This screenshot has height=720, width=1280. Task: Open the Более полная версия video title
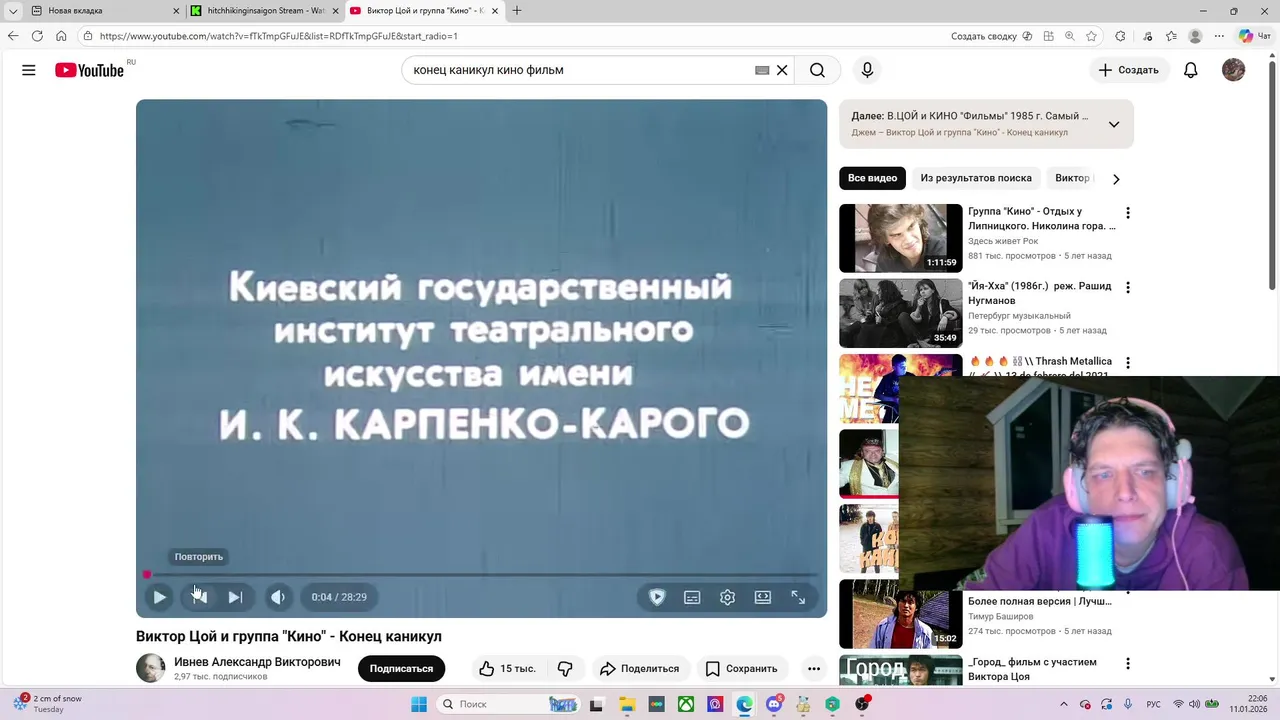[x=1040, y=601]
